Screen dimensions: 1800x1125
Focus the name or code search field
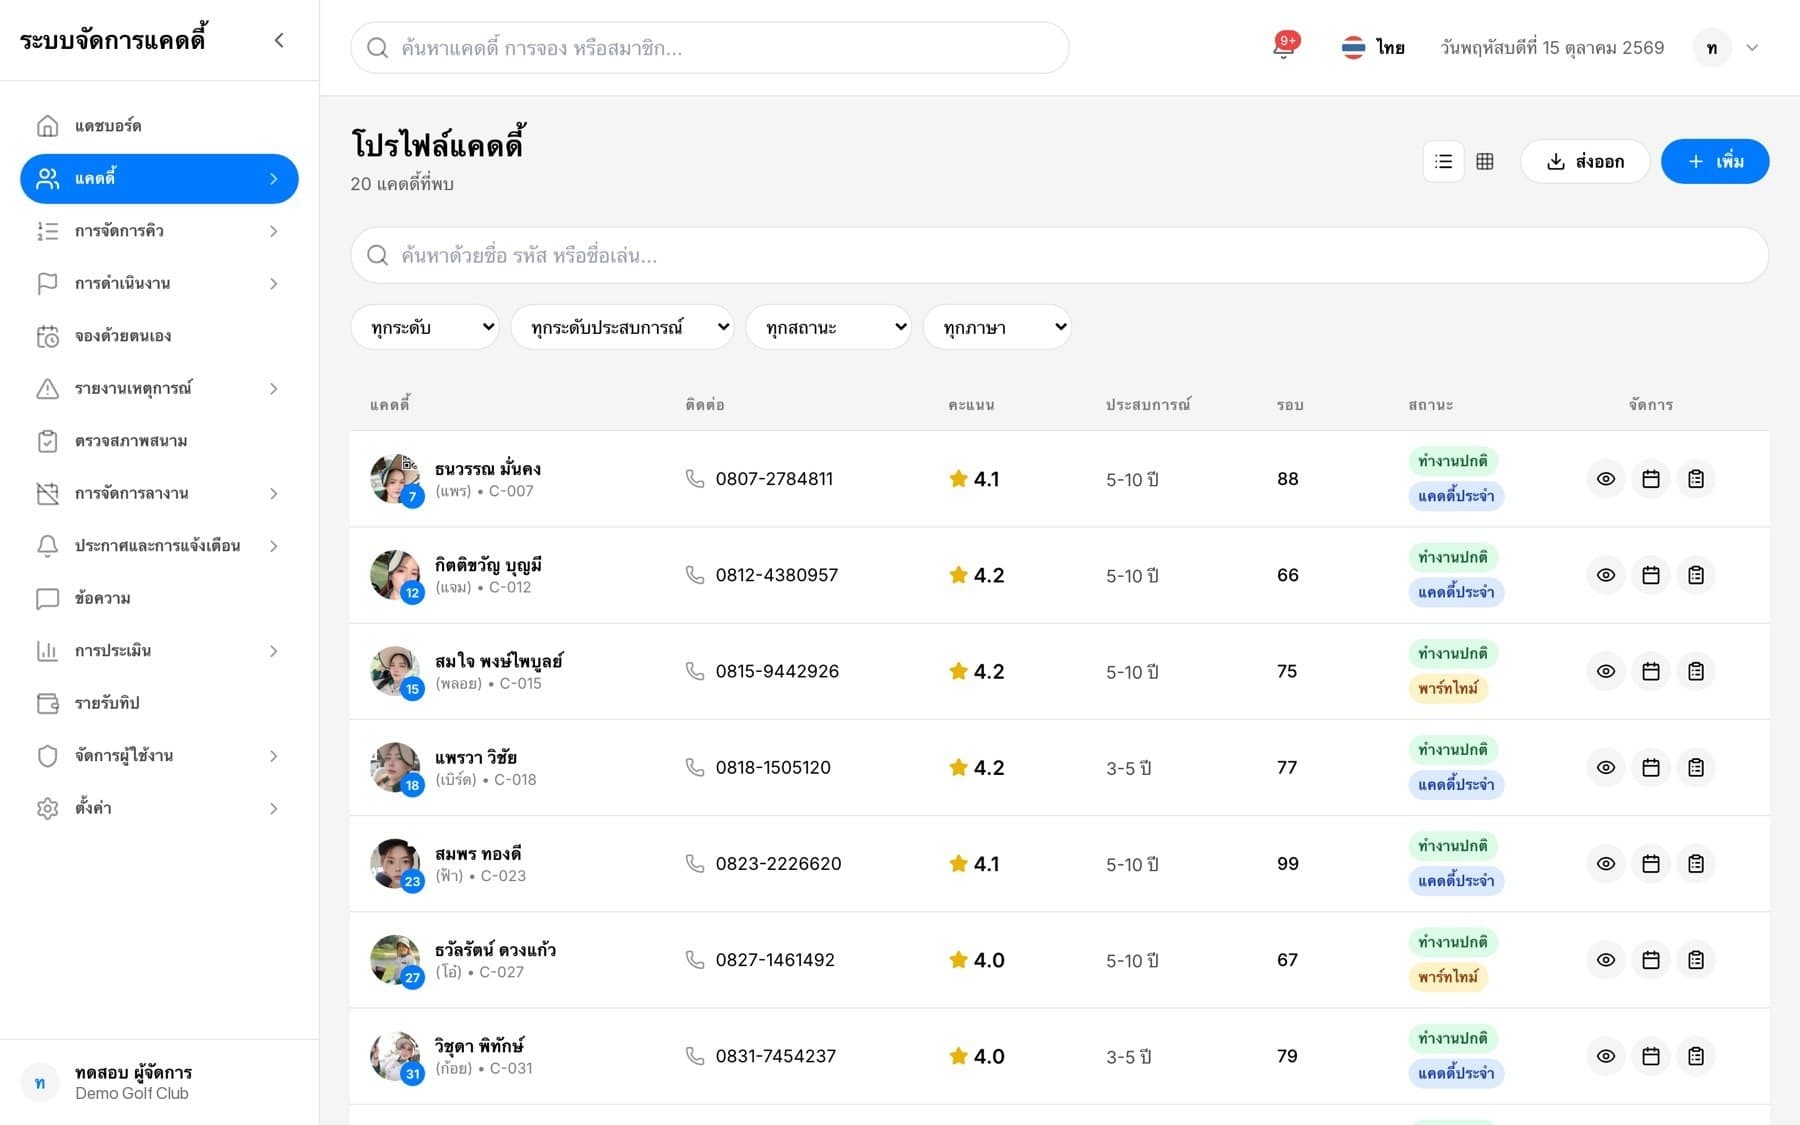click(x=1059, y=255)
